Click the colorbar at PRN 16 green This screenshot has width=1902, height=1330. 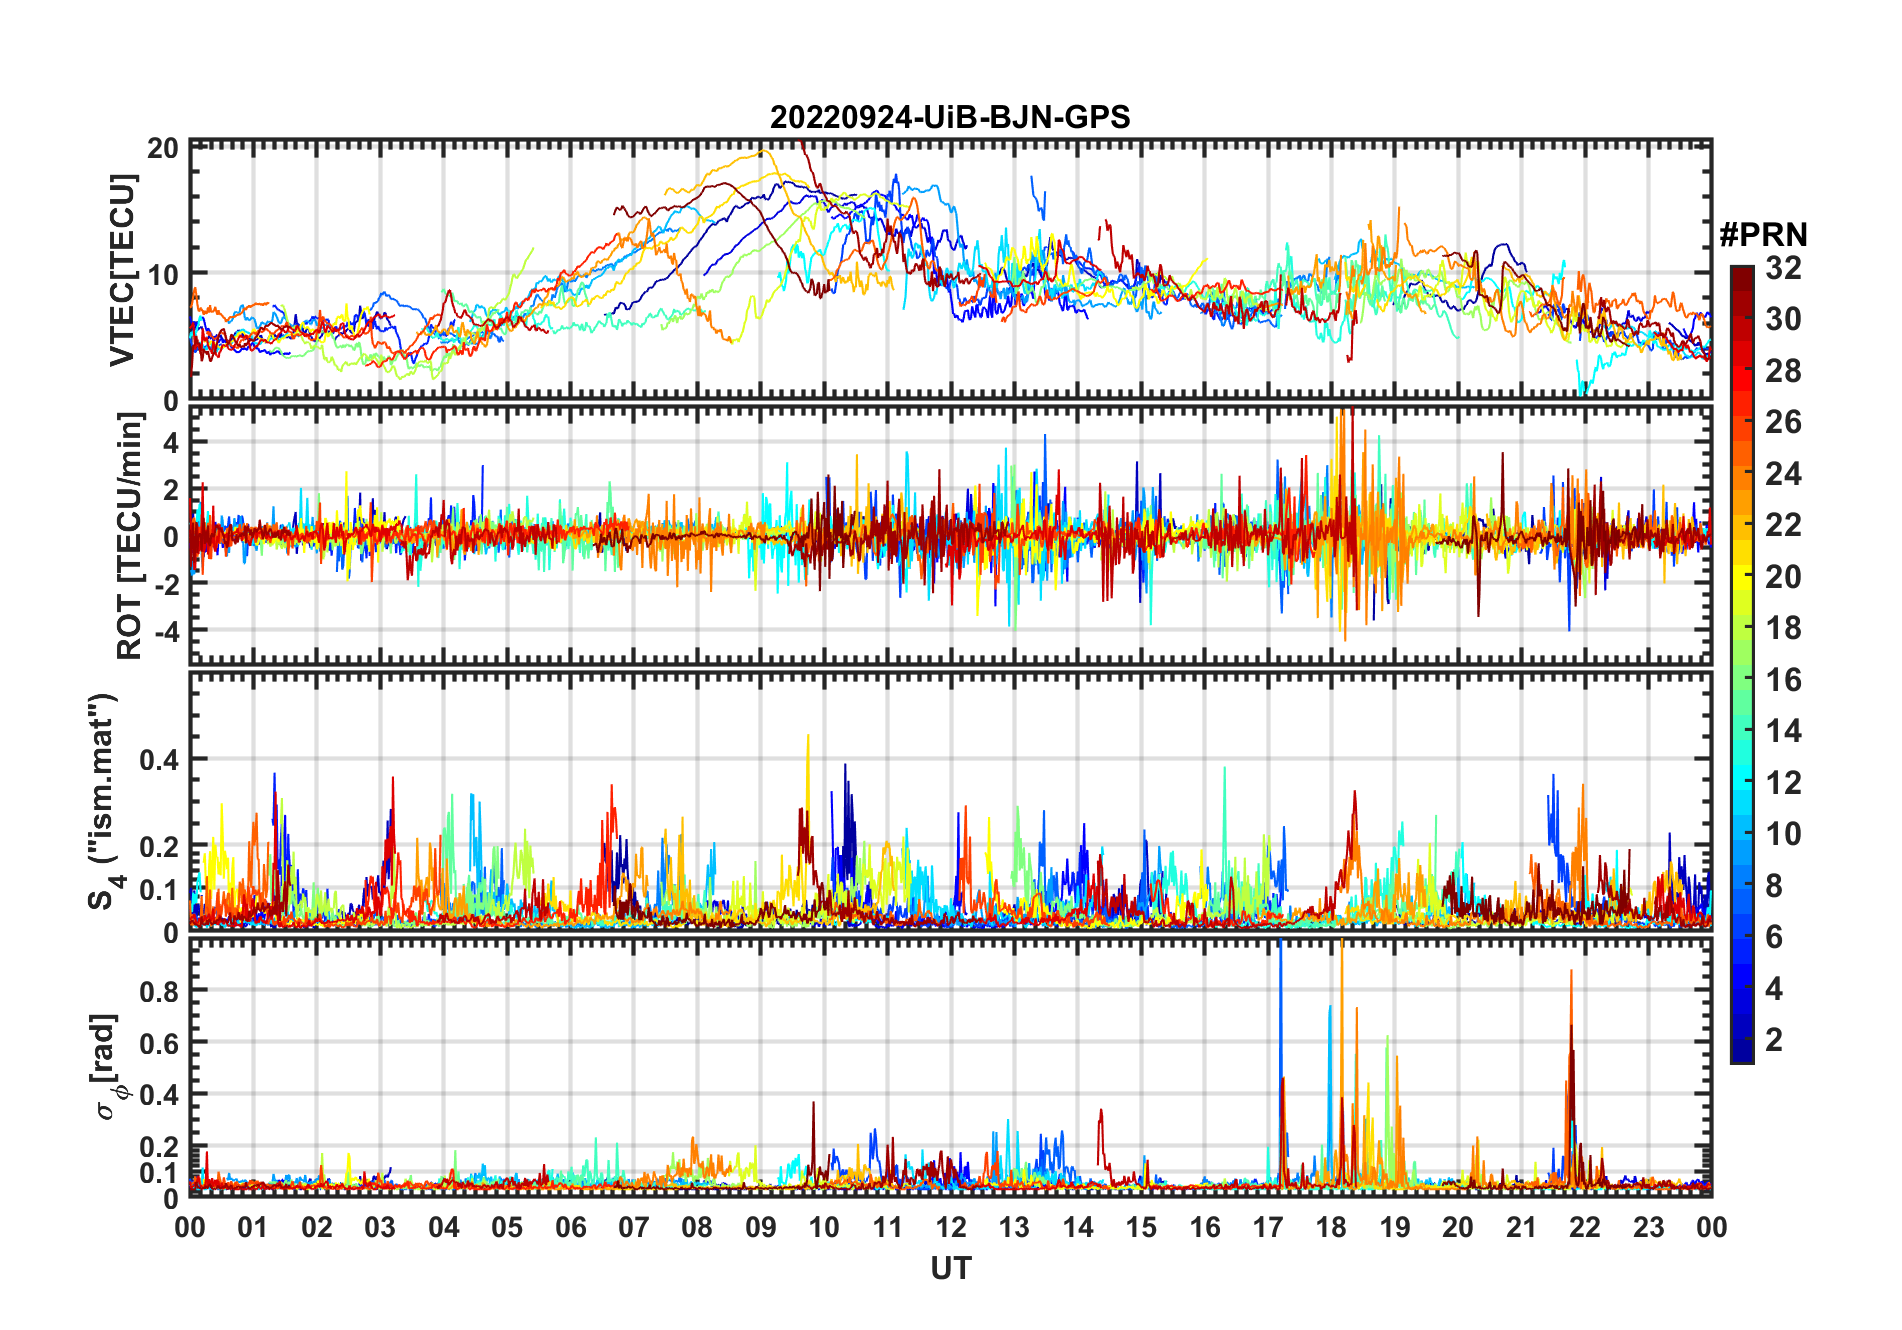click(1742, 680)
